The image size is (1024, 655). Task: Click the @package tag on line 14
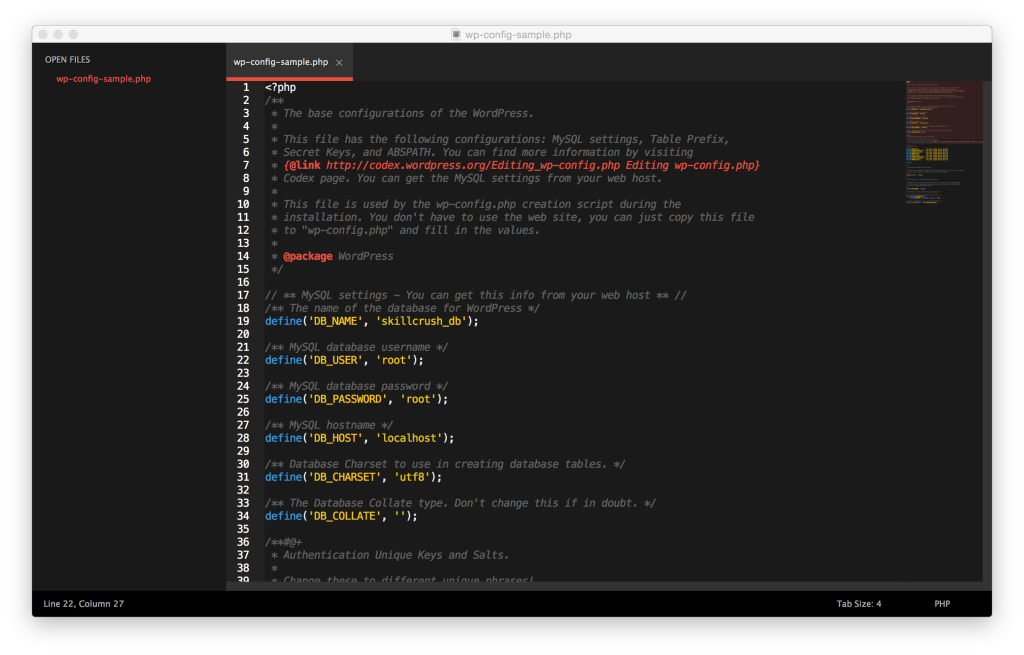pyautogui.click(x=308, y=257)
